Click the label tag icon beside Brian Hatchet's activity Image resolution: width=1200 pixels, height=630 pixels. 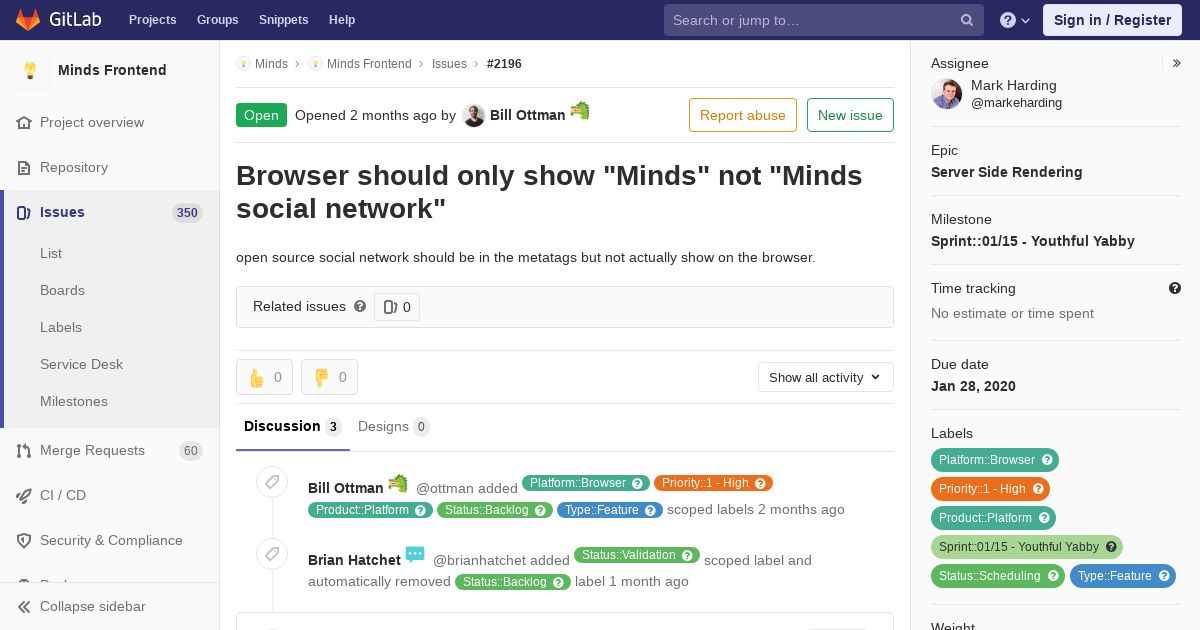272,554
